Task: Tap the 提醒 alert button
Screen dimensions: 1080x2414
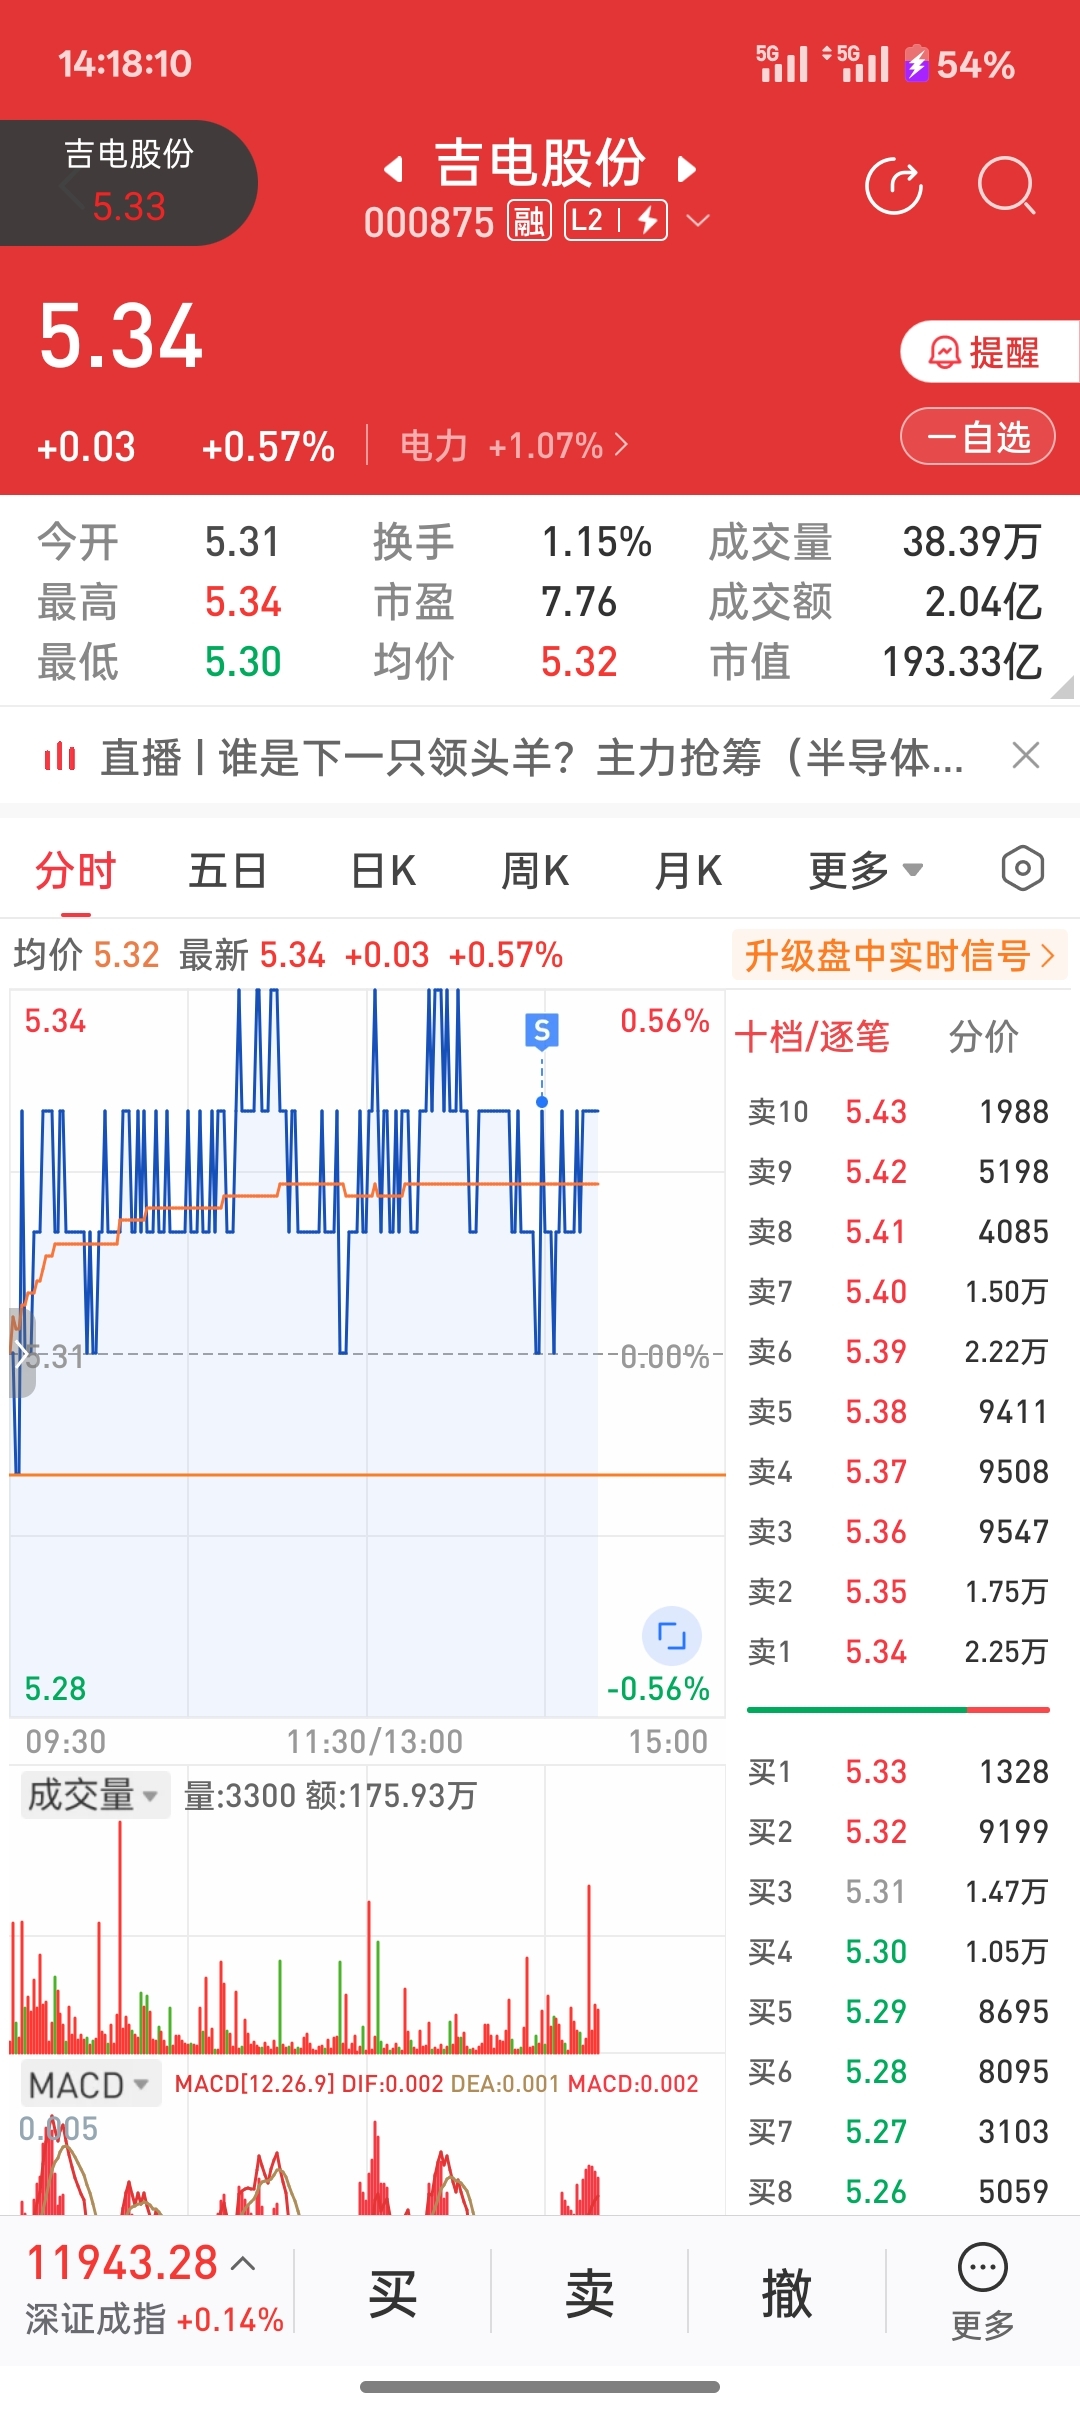Action: coord(988,352)
